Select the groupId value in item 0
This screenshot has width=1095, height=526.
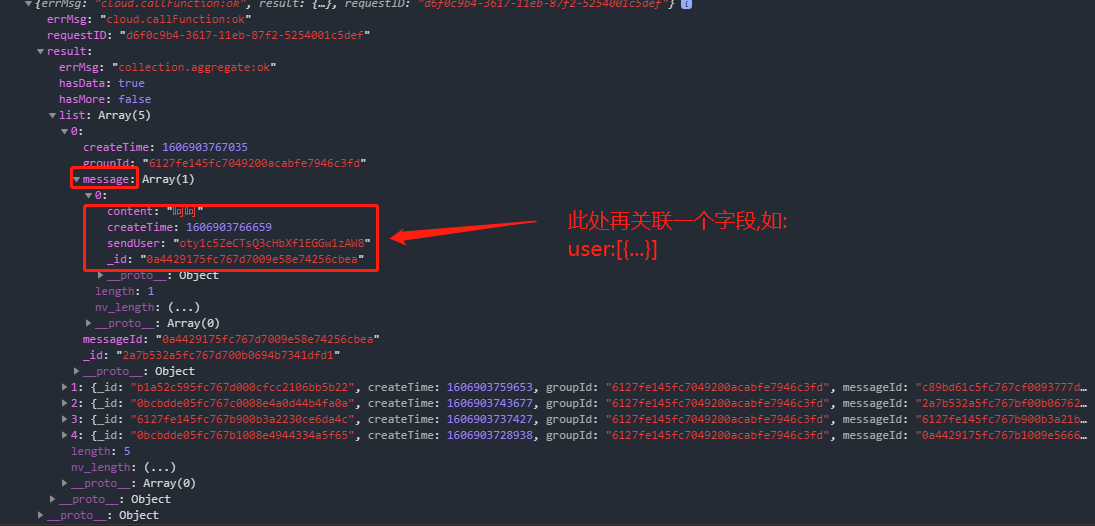[x=255, y=163]
